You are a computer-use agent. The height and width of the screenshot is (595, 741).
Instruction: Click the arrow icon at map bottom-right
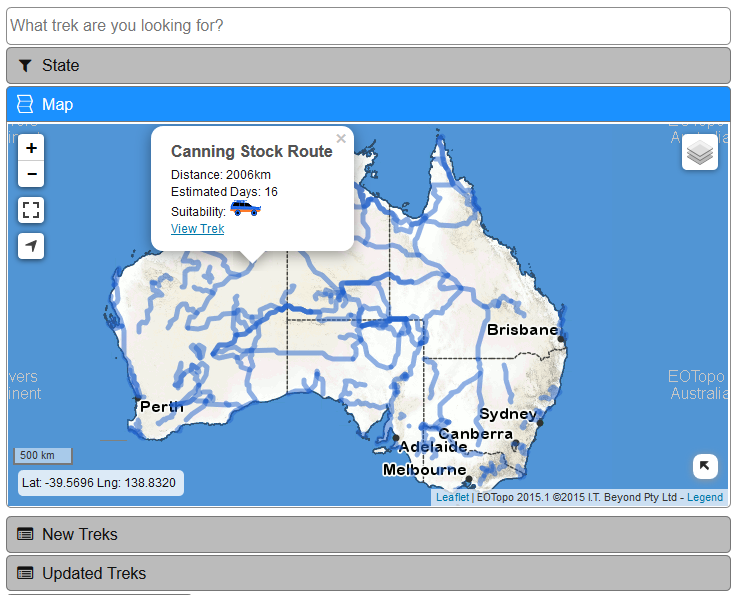coord(705,466)
